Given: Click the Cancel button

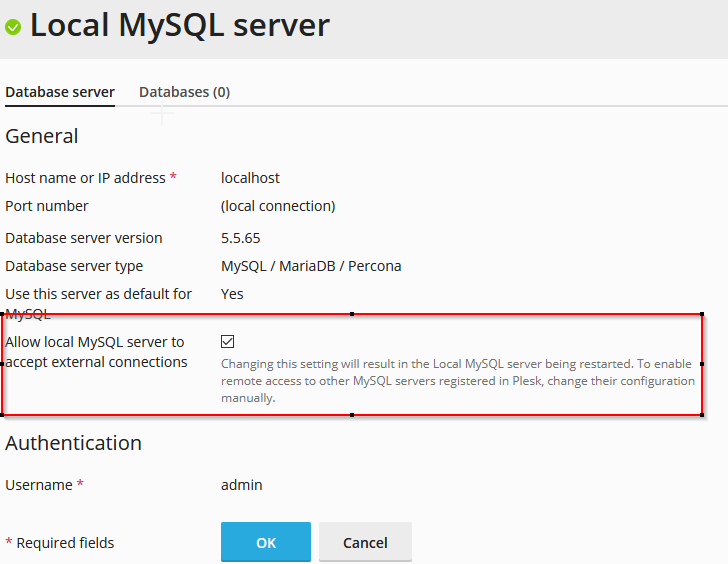Looking at the screenshot, I should click(365, 542).
